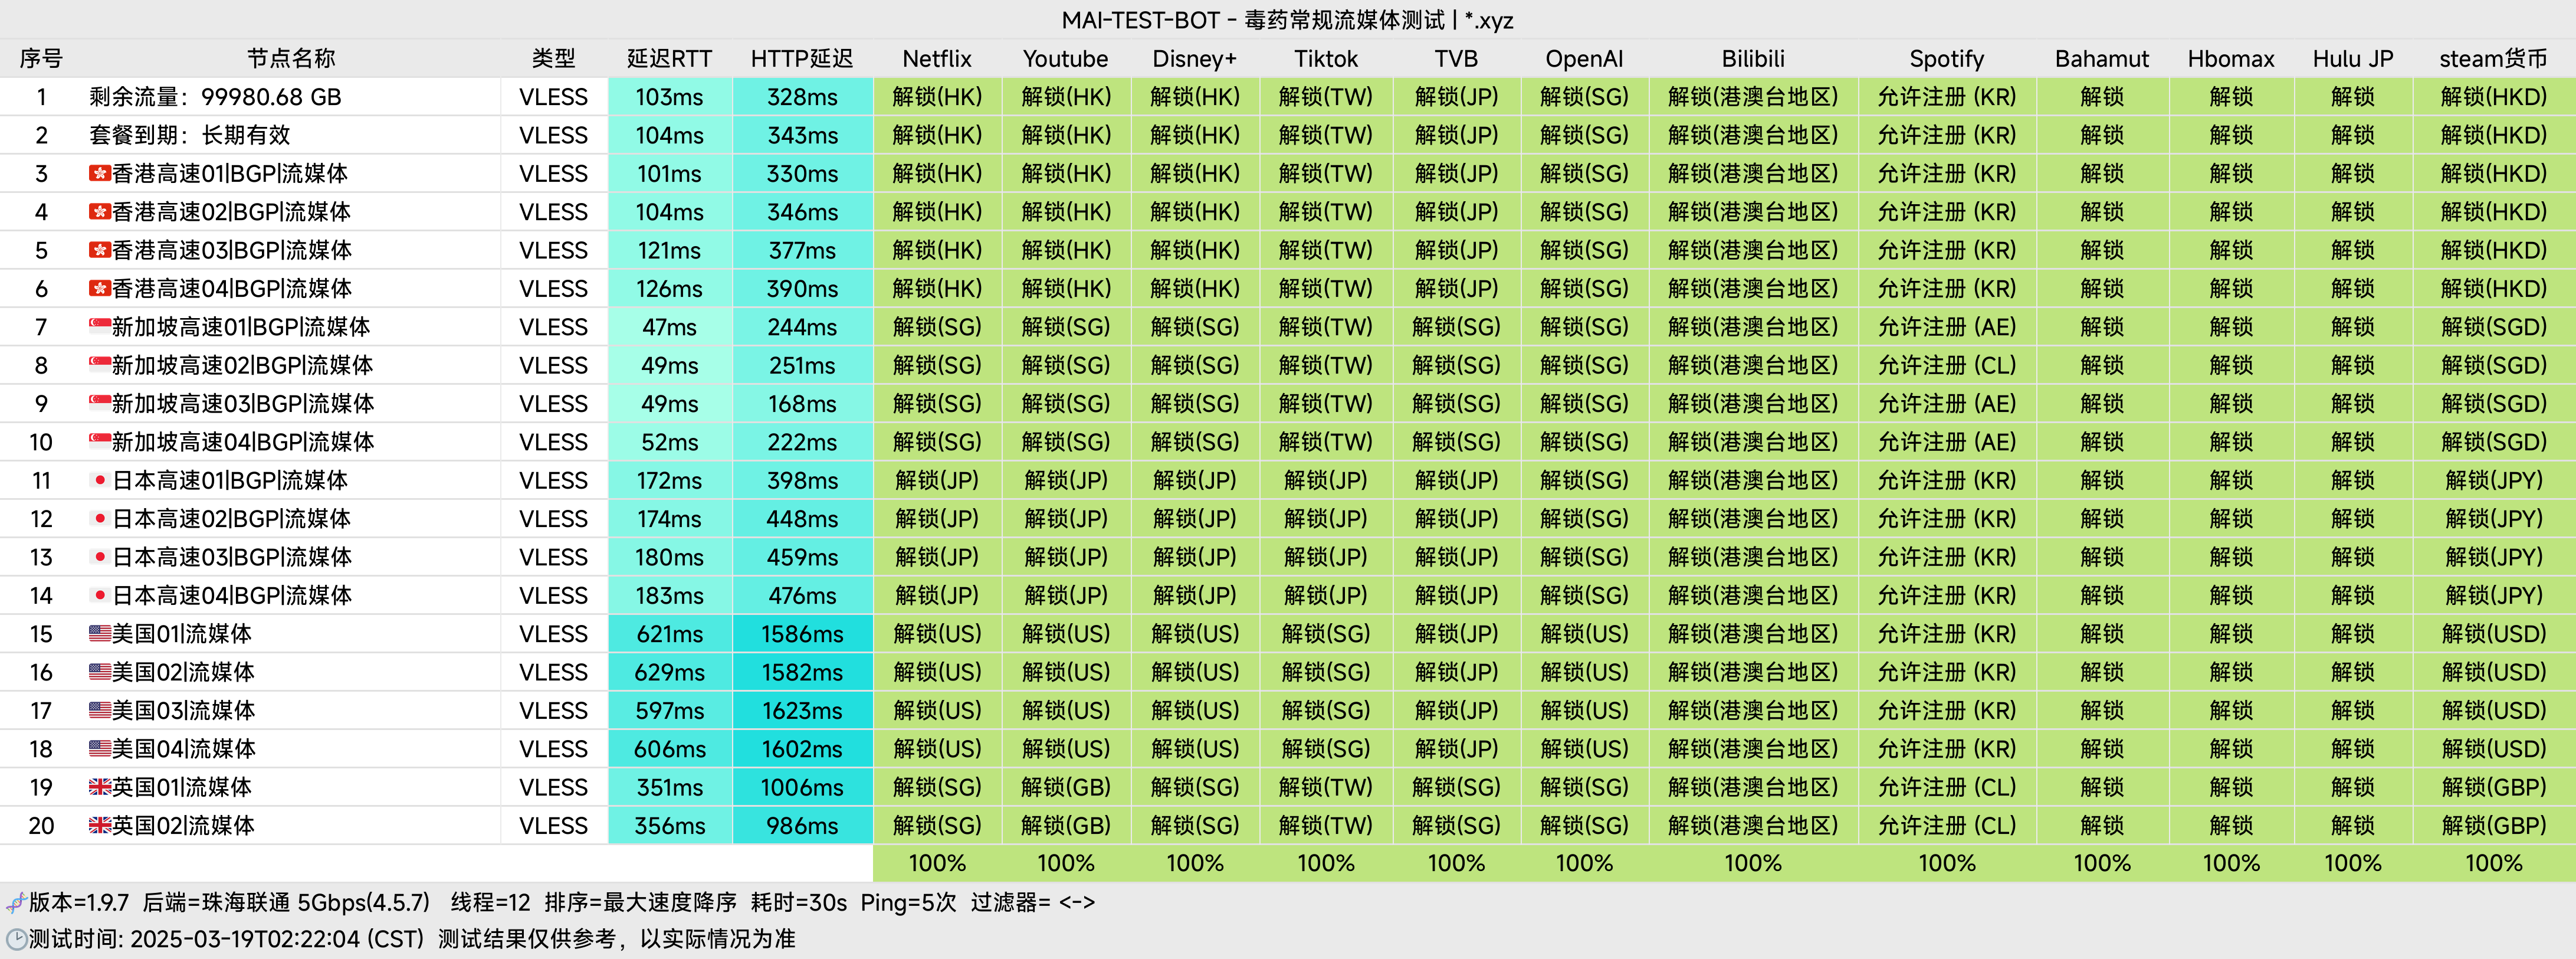Select the 解锁(HK) Netflix cell in row 1
This screenshot has height=959, width=2576.
[x=936, y=97]
